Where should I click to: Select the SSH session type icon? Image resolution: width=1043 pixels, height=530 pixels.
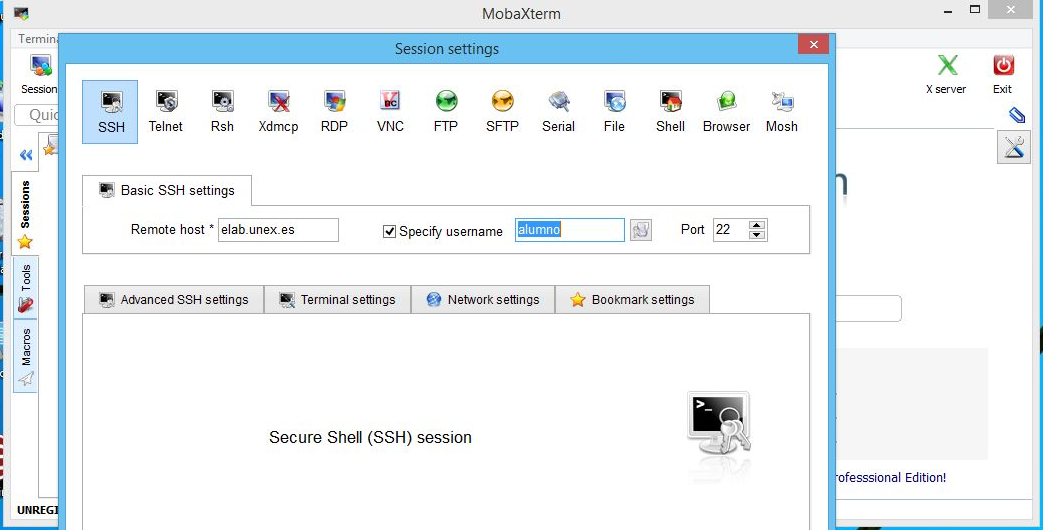click(111, 111)
